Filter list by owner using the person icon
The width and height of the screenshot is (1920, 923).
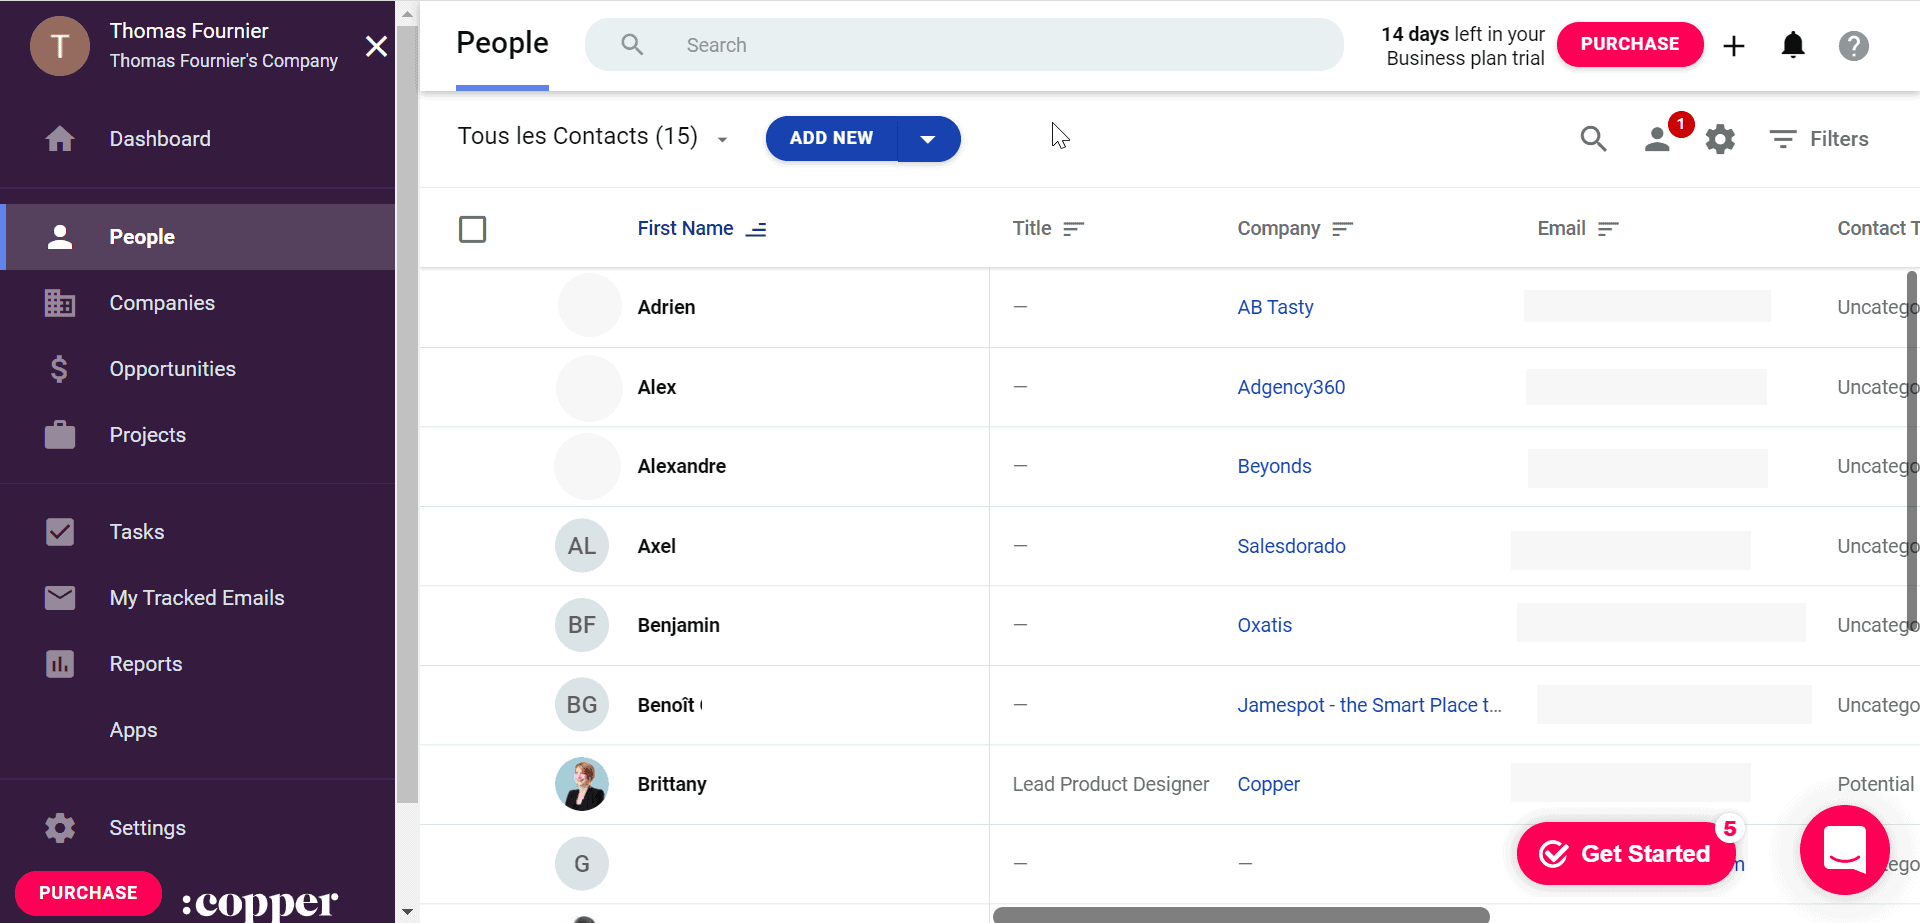tap(1658, 139)
